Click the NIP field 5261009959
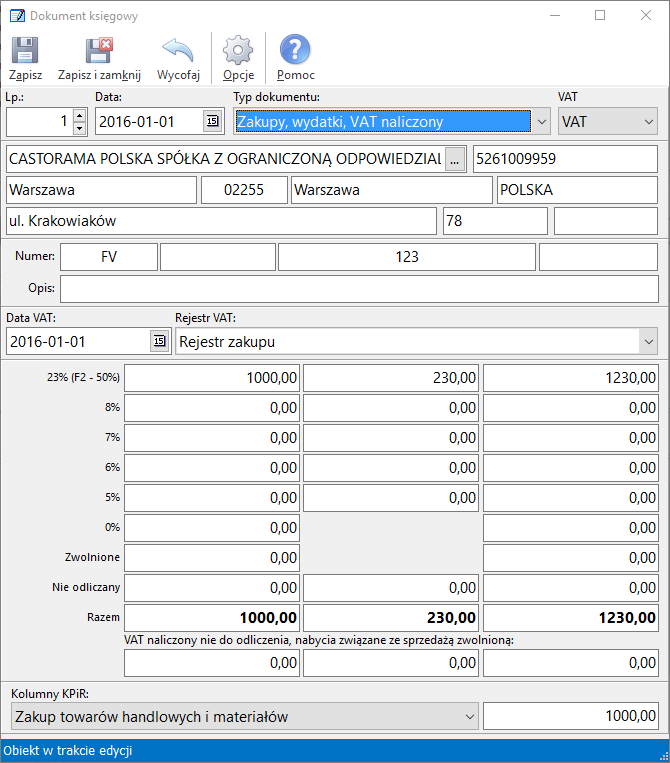This screenshot has width=670, height=763. 564,159
